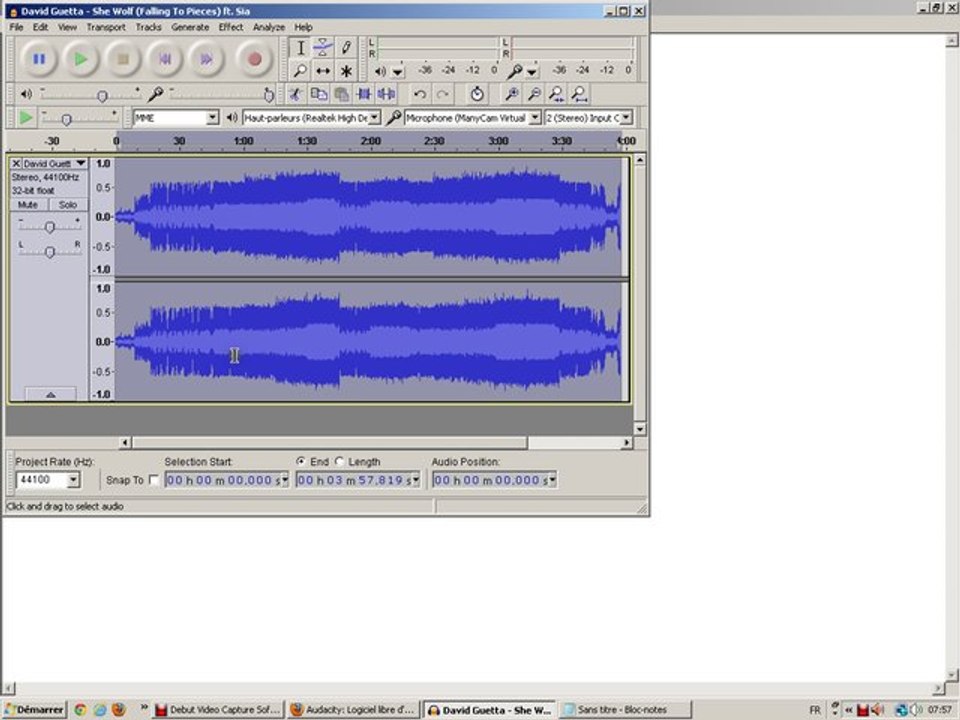Image resolution: width=960 pixels, height=720 pixels.
Task: Skip to End of the track
Action: [x=206, y=59]
